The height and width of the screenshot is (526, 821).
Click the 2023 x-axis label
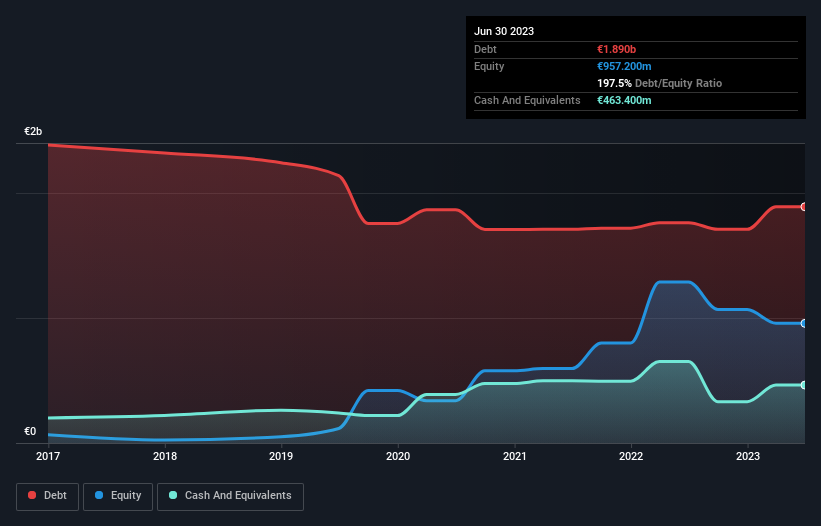point(748,456)
